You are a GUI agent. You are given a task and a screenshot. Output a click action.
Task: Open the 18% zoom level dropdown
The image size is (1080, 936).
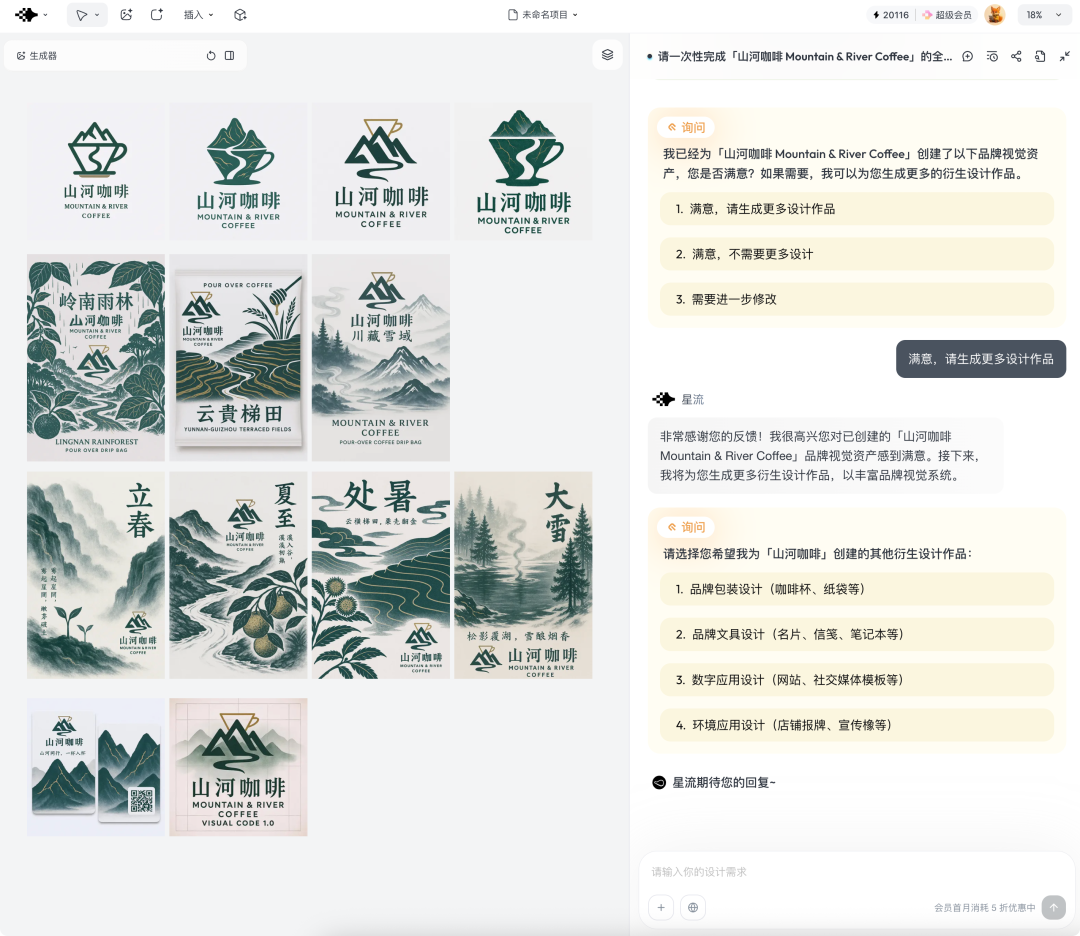pos(1043,14)
